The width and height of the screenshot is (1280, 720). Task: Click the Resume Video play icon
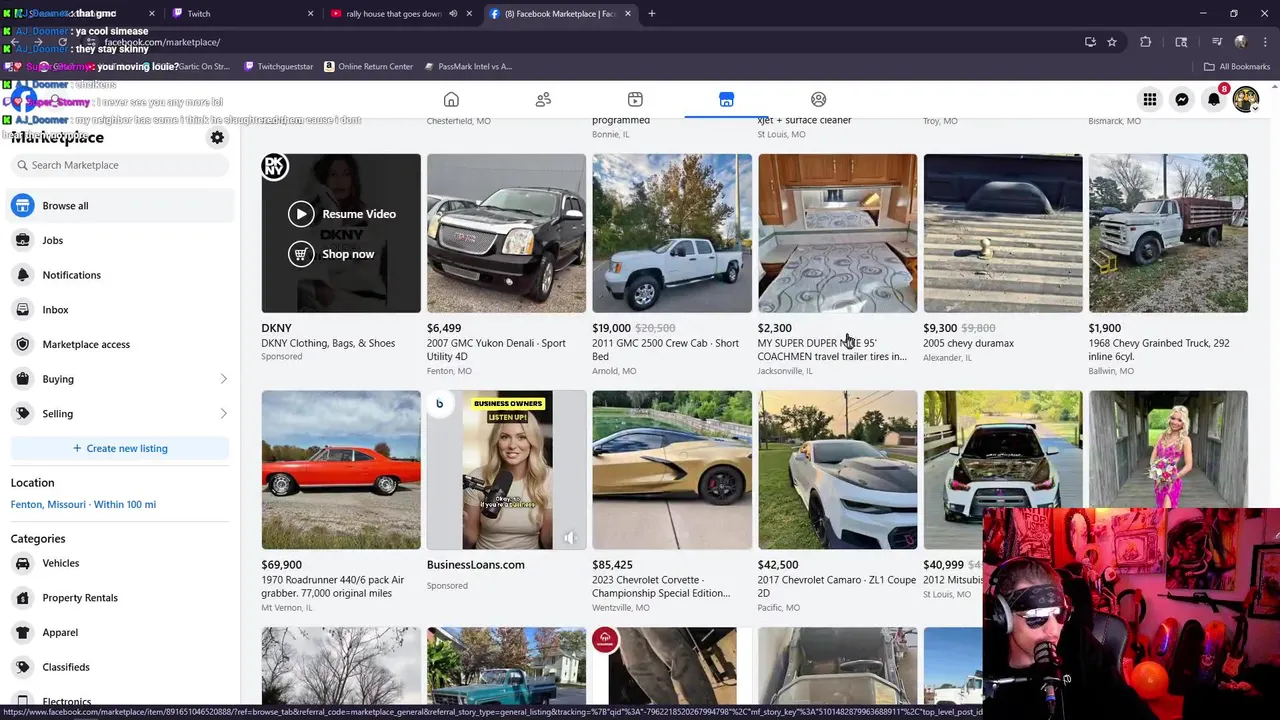coord(301,214)
